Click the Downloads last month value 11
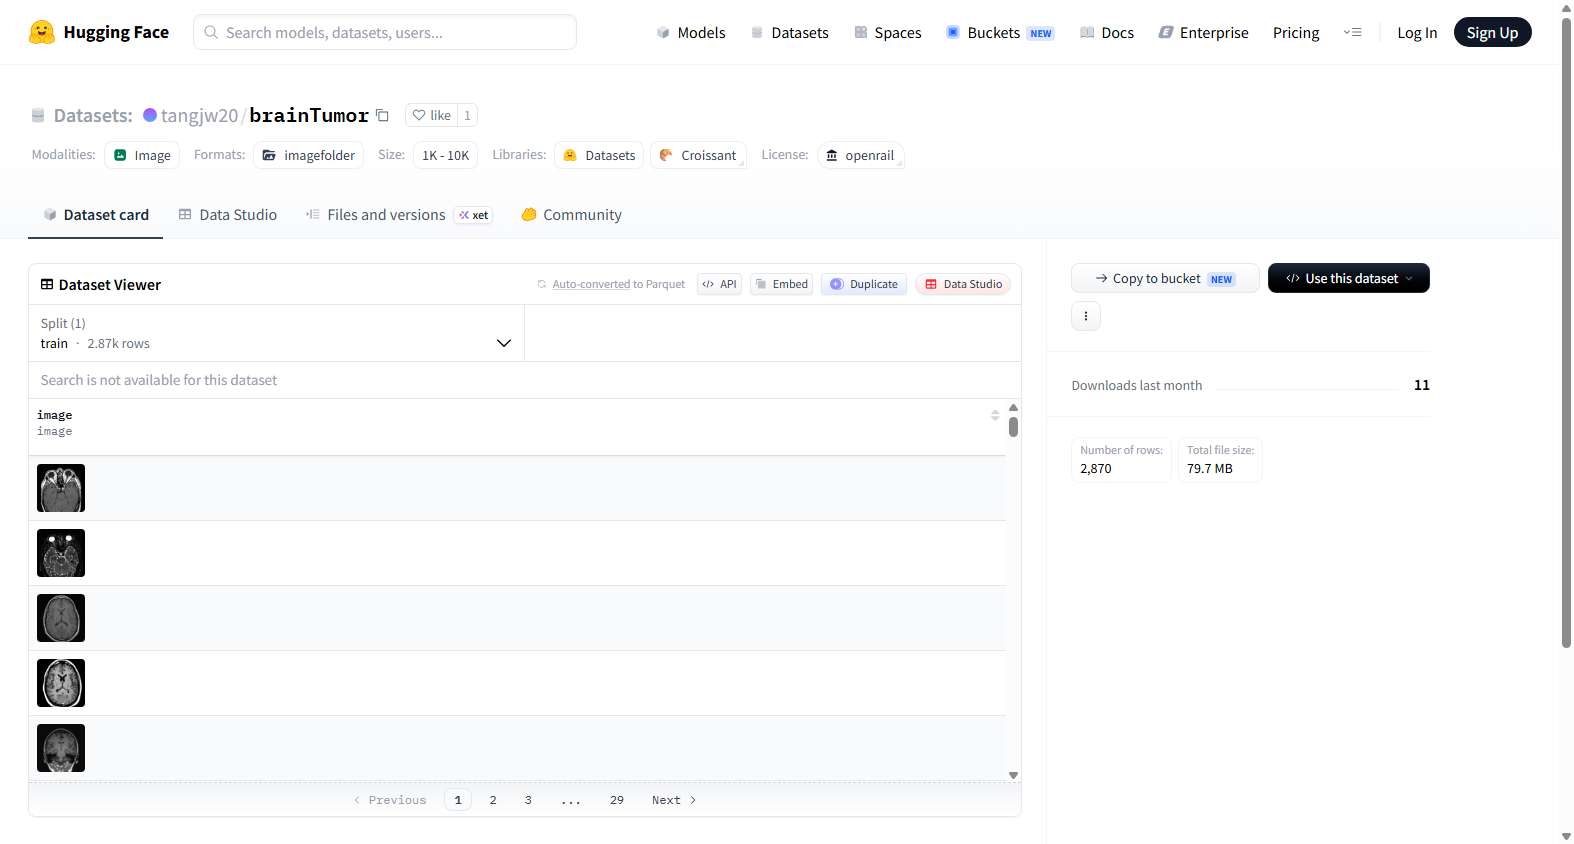Viewport: 1574px width, 844px height. click(x=1422, y=385)
